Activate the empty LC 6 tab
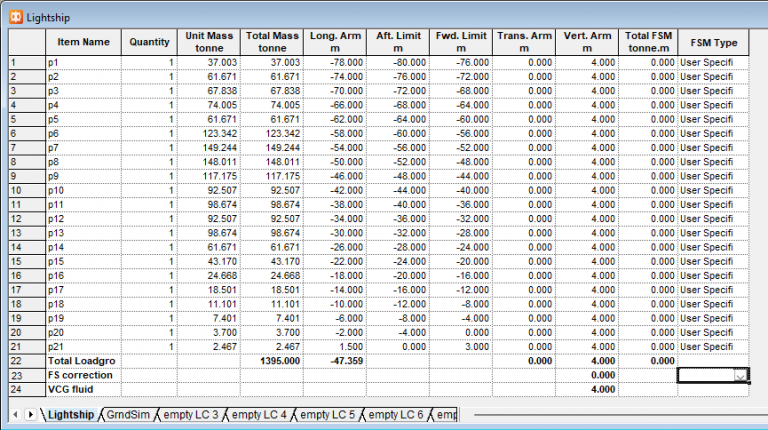Image resolution: width=768 pixels, height=430 pixels. click(x=396, y=414)
